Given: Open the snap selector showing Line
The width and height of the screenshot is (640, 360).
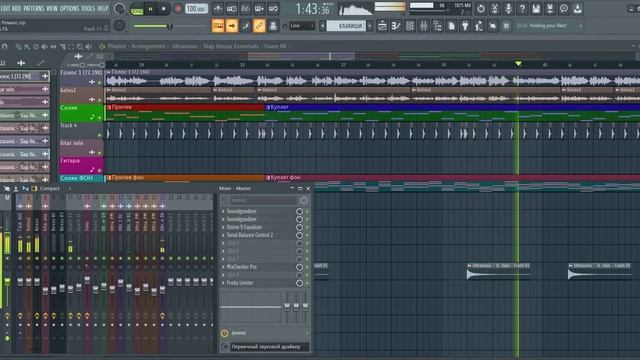Looking at the screenshot, I should 302,26.
